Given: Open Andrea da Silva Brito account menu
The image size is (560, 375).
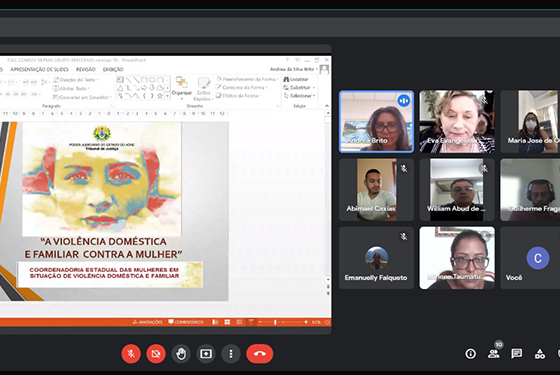Looking at the screenshot, I should pyautogui.click(x=294, y=69).
